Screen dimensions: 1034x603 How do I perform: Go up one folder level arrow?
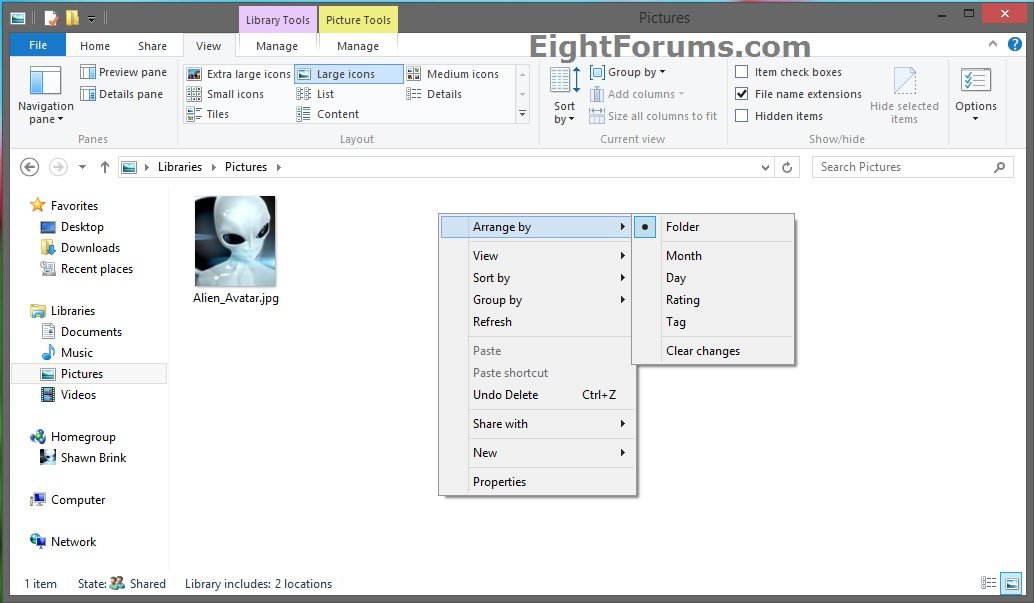pos(105,167)
